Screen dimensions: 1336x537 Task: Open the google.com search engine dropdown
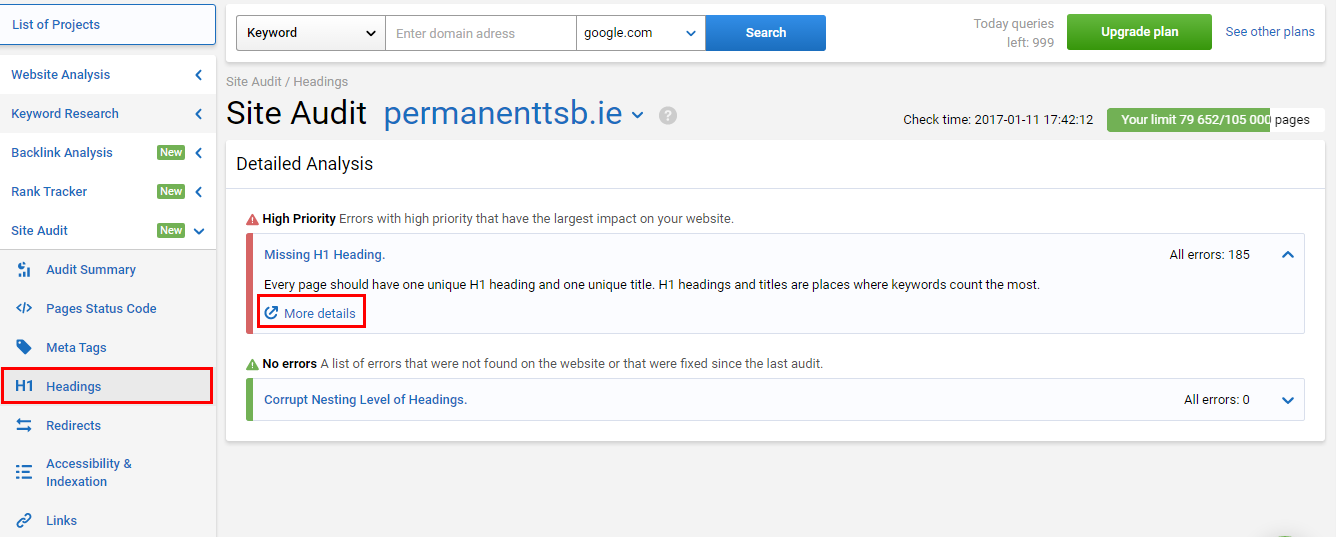[x=641, y=33]
